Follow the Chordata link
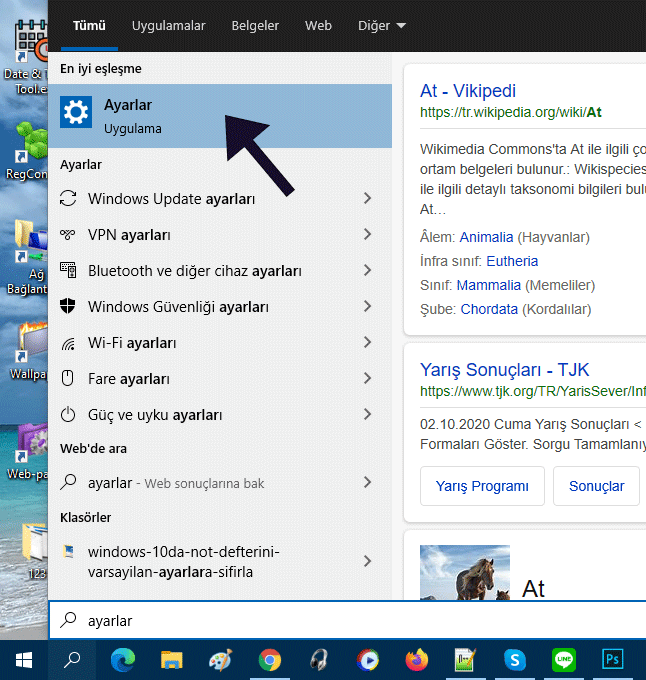 489,309
